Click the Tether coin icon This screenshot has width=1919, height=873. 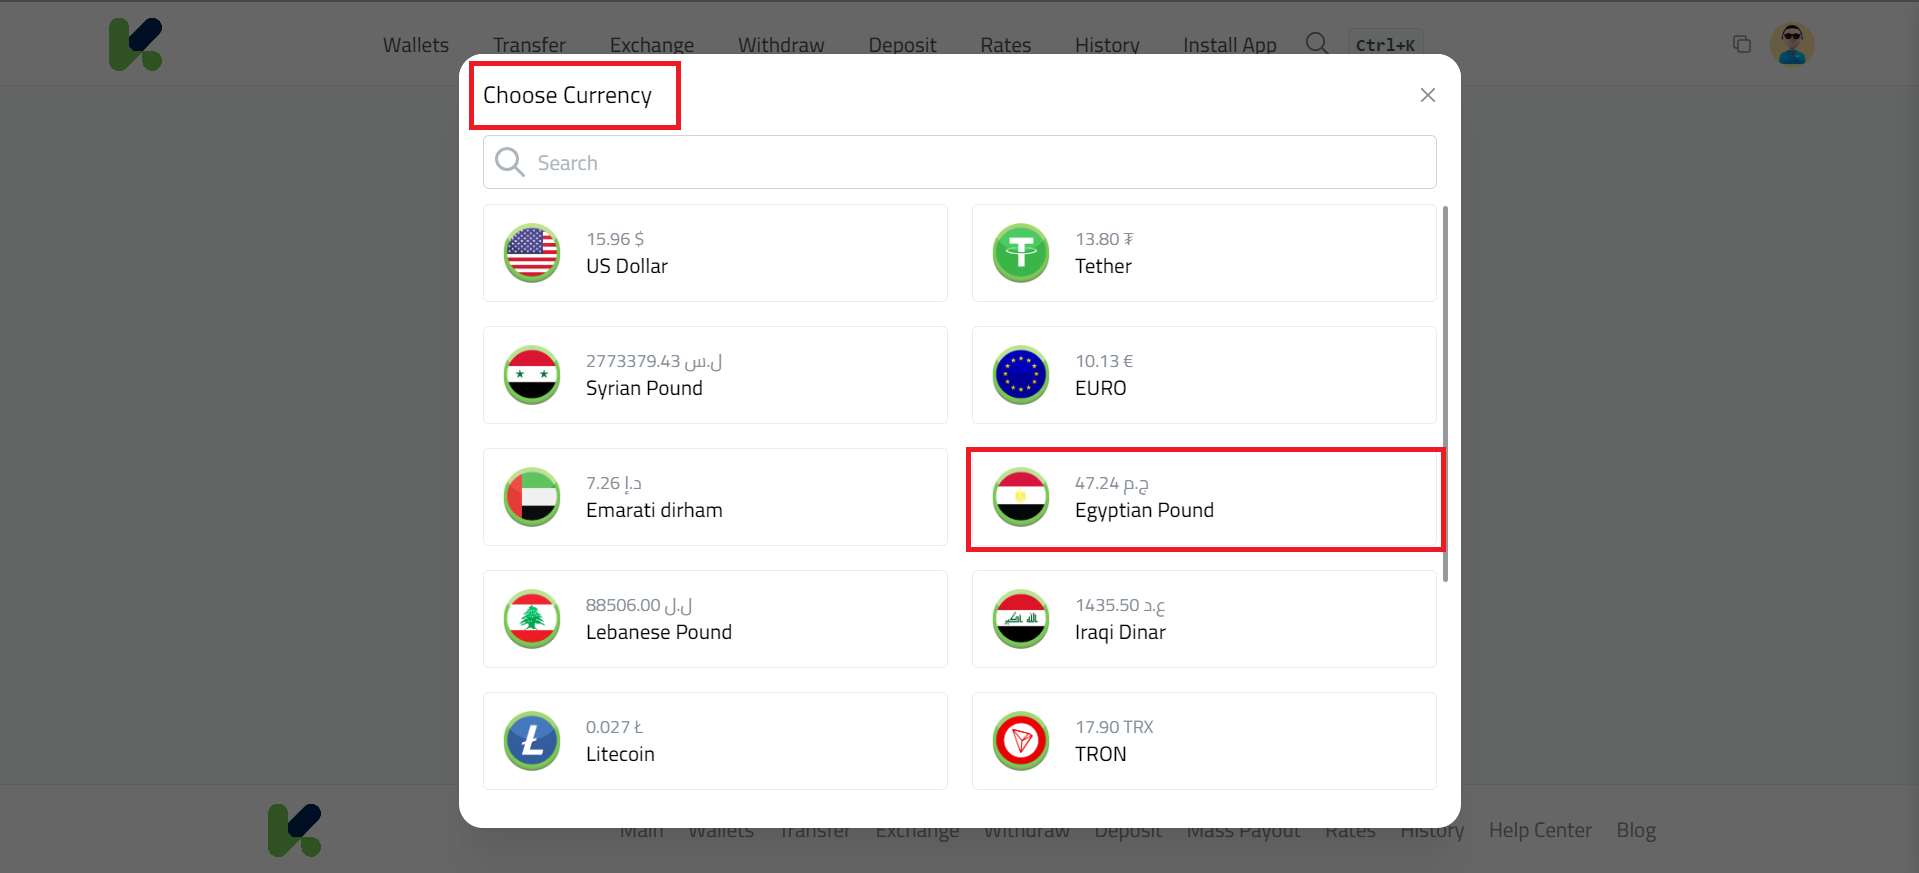pyautogui.click(x=1021, y=253)
